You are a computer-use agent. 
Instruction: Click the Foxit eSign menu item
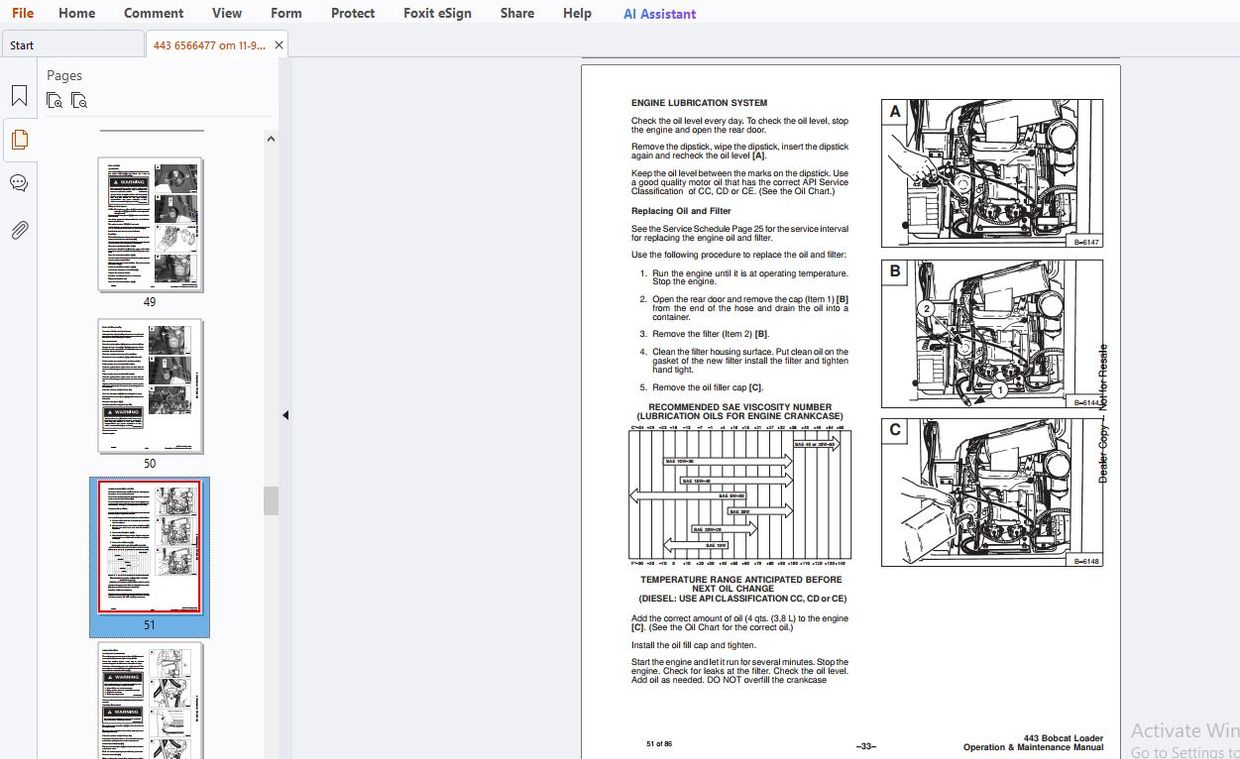(437, 13)
